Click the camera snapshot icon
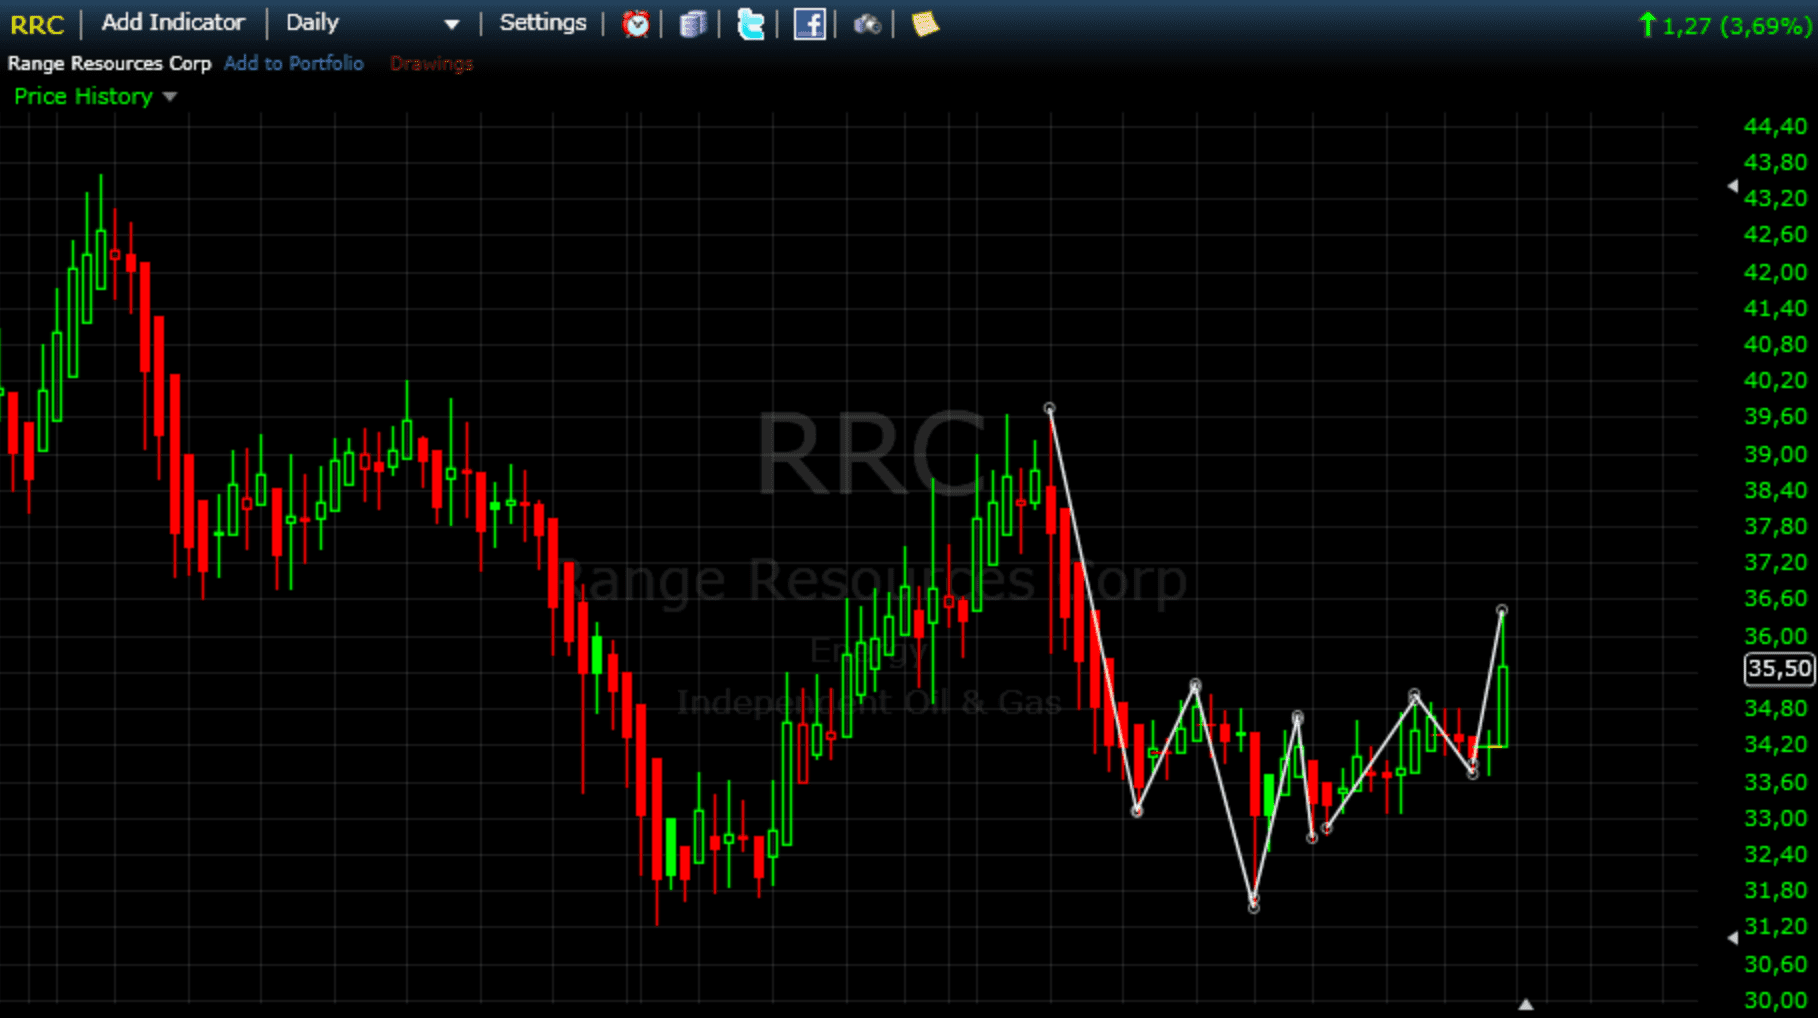The height and width of the screenshot is (1018, 1818). (x=867, y=24)
